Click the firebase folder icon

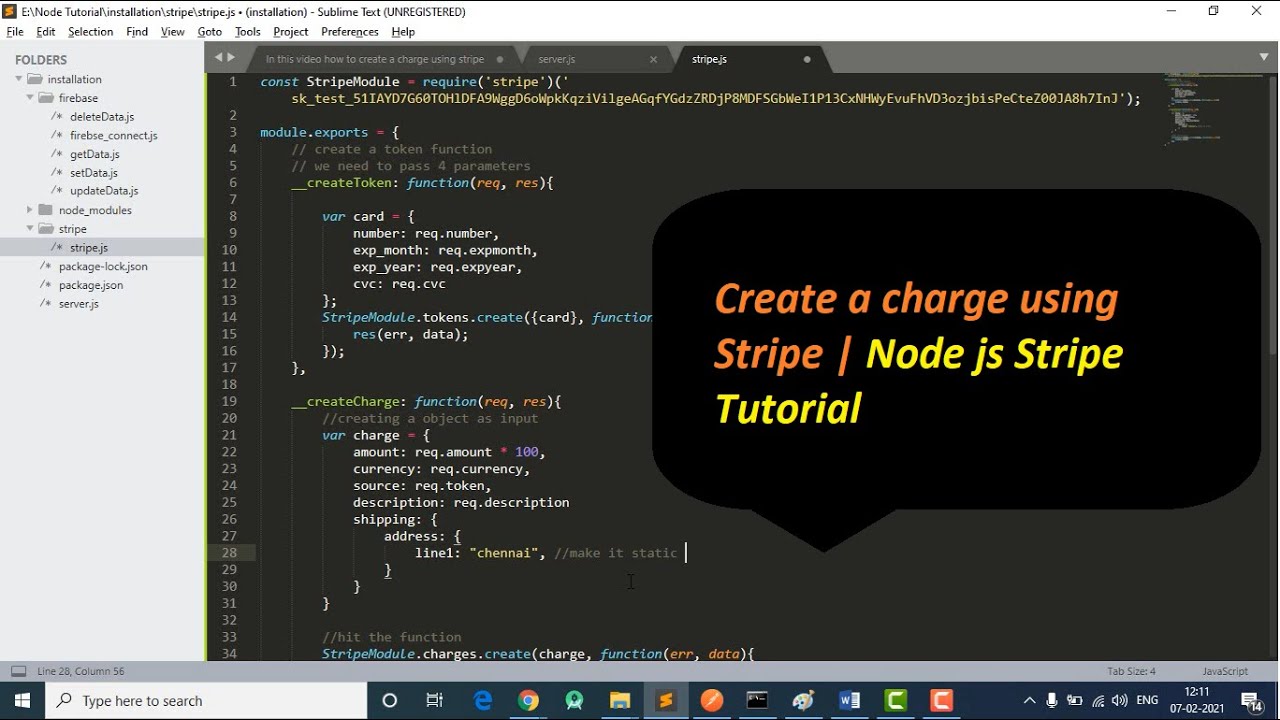pos(46,98)
